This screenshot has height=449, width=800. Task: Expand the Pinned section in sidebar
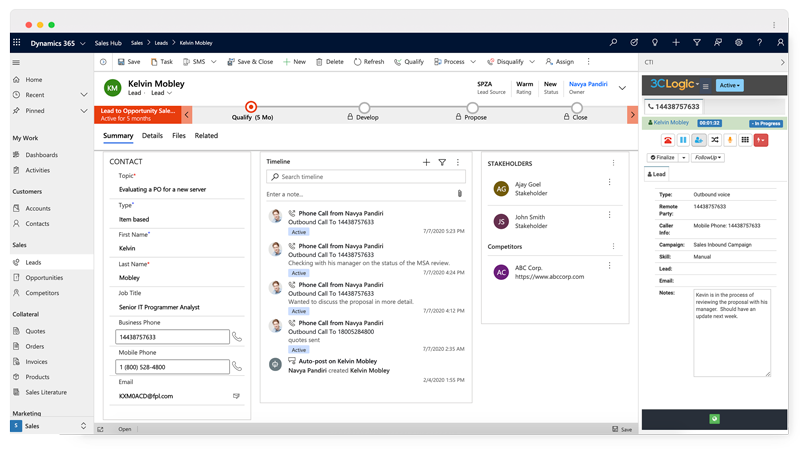[x=84, y=111]
